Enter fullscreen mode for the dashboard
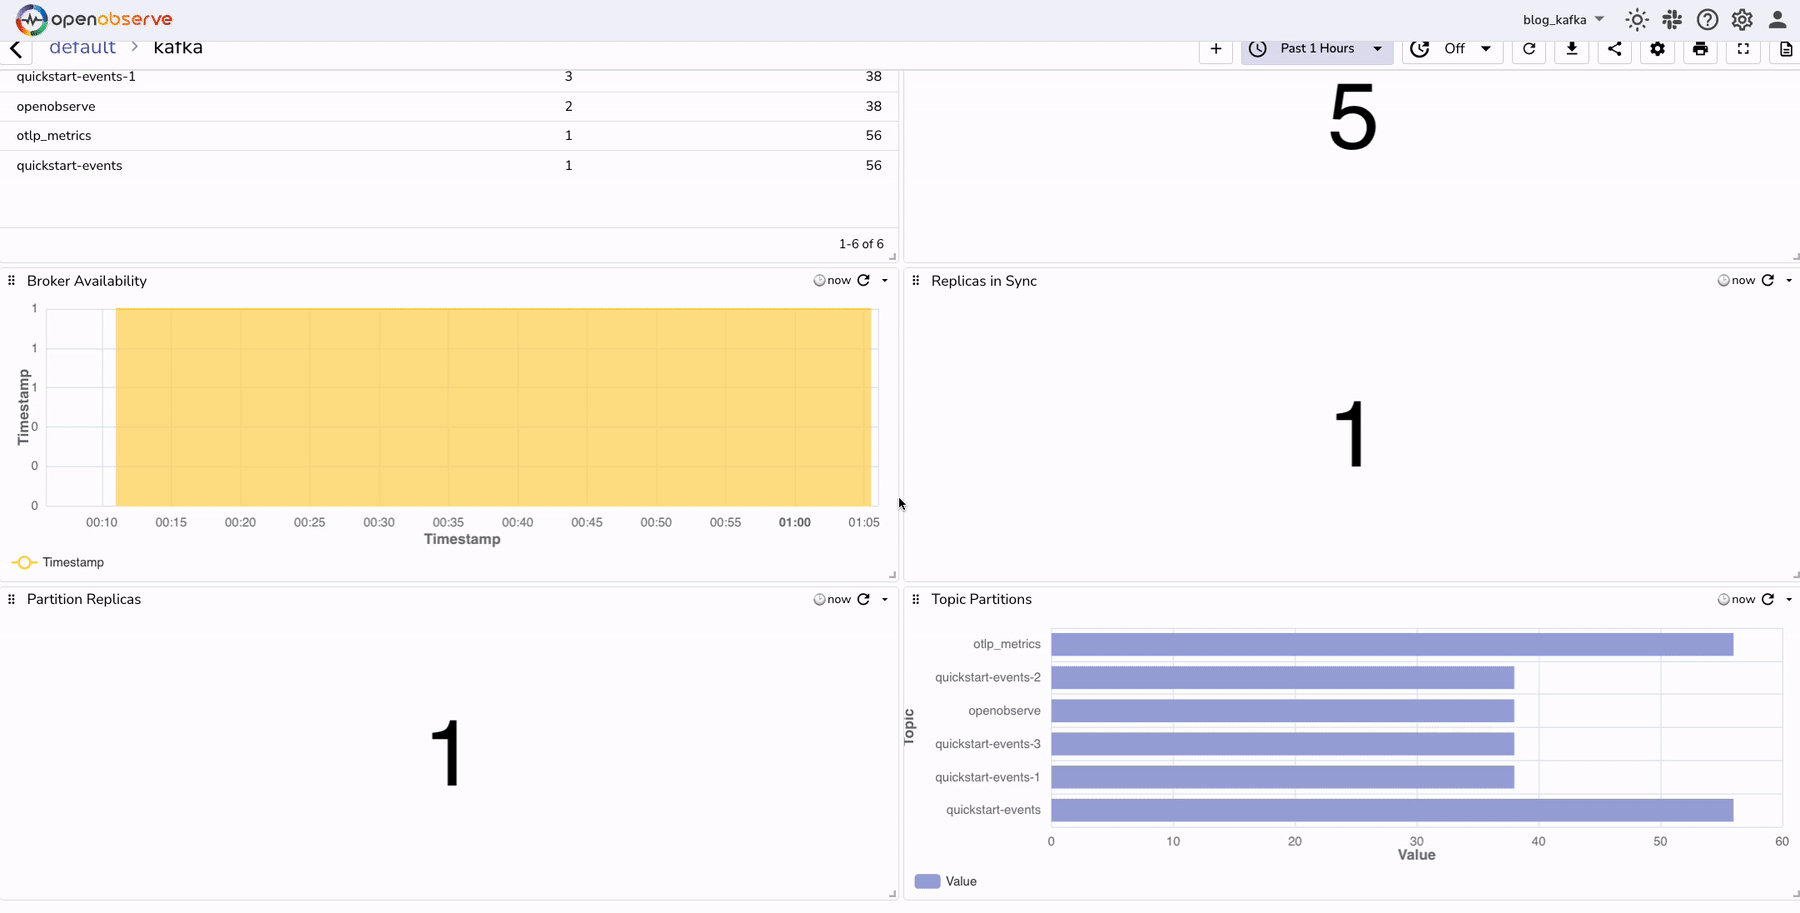The image size is (1800, 913). point(1743,49)
